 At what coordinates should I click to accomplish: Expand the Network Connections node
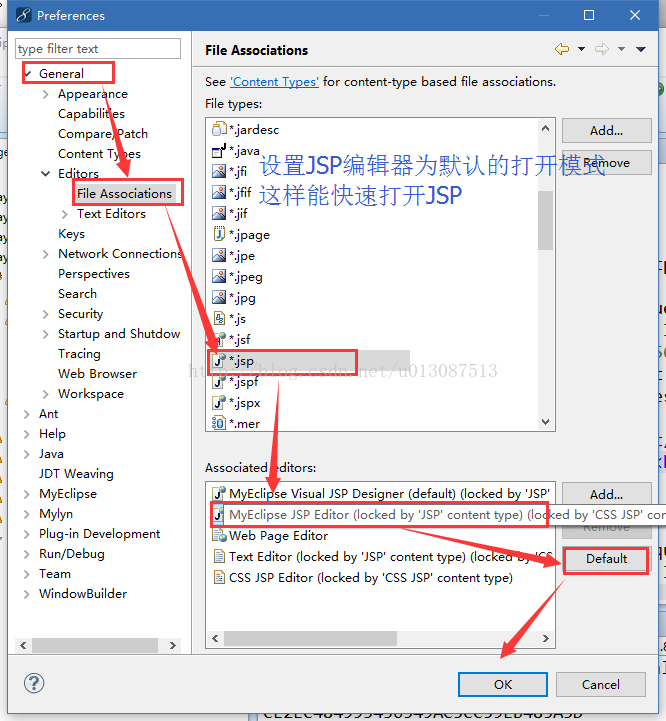46,254
